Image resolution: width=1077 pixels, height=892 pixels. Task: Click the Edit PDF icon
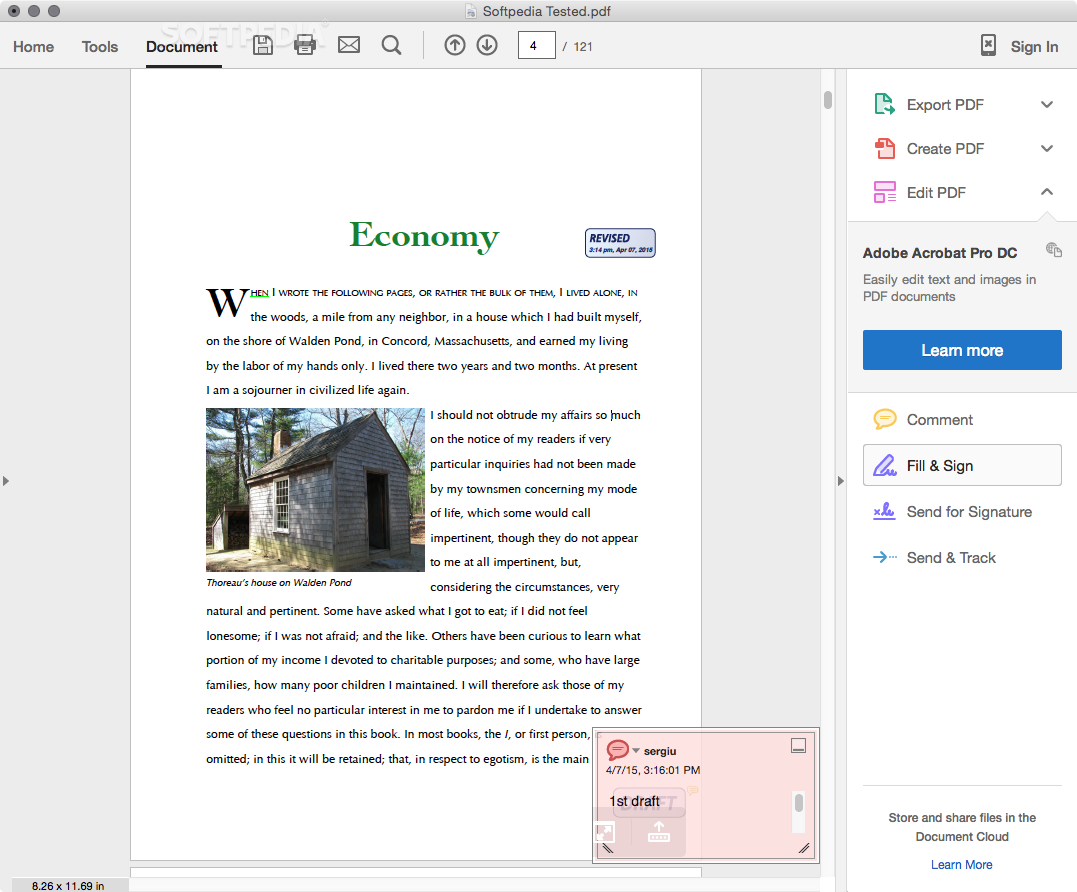point(885,192)
